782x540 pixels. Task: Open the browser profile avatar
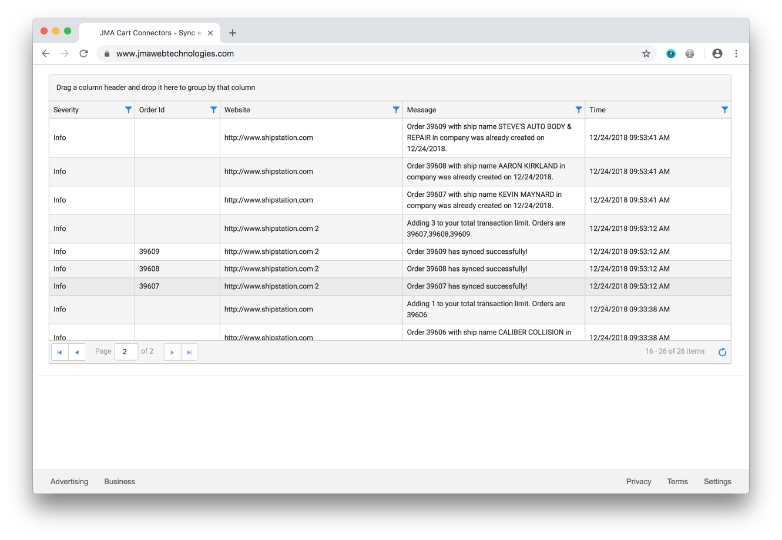click(x=717, y=53)
